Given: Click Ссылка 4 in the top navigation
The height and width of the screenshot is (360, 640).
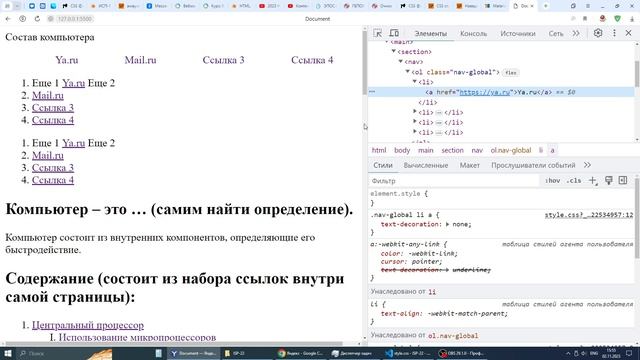Looking at the screenshot, I should click(x=312, y=60).
